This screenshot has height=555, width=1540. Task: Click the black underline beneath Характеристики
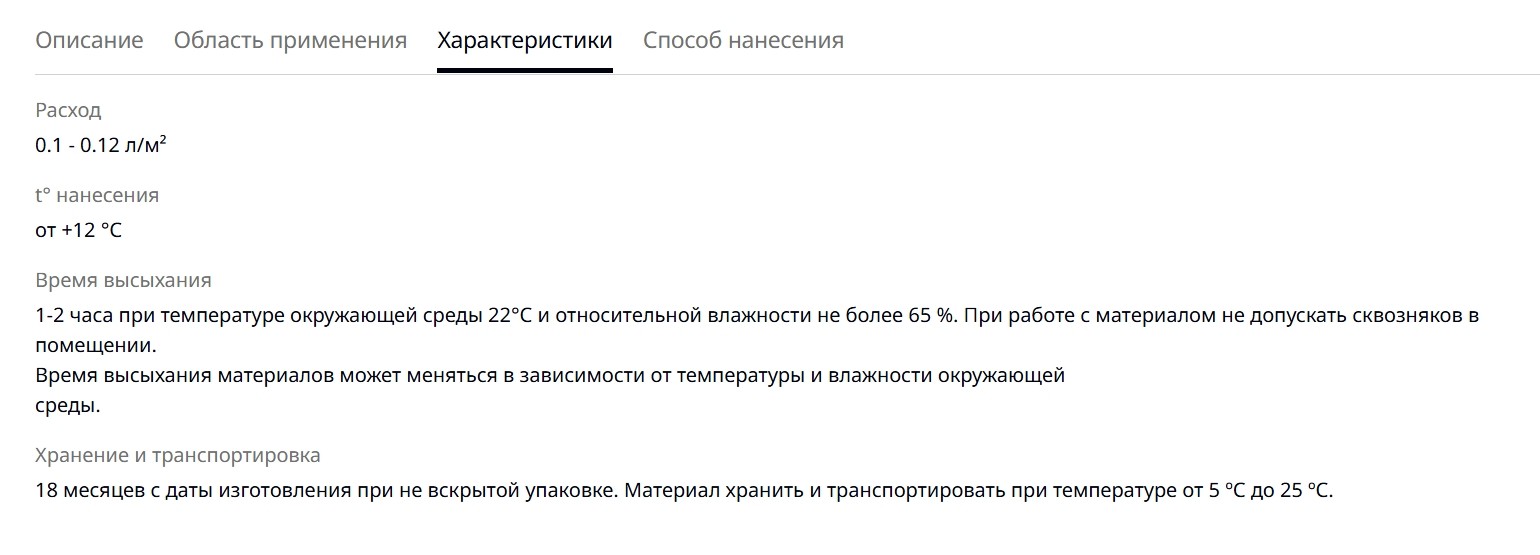(x=525, y=70)
